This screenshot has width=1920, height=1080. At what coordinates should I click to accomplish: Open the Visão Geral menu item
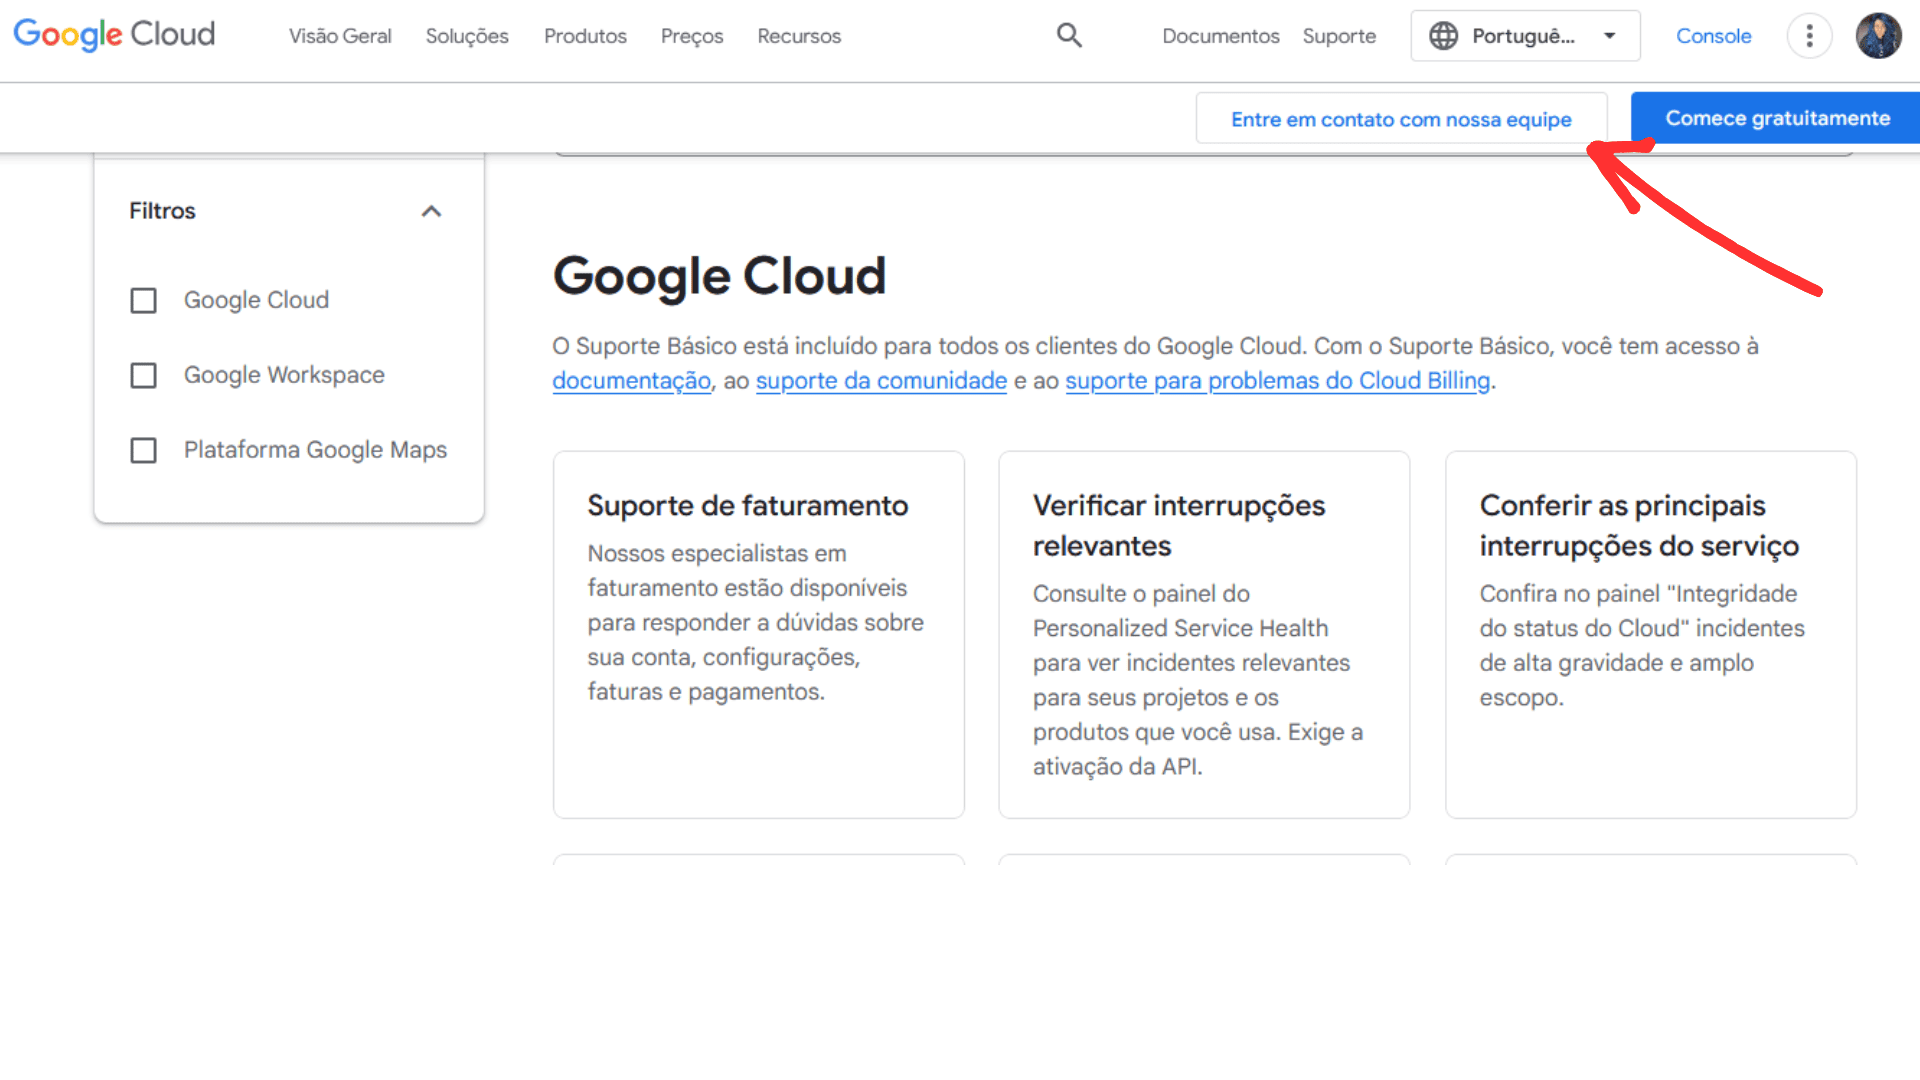pyautogui.click(x=340, y=36)
